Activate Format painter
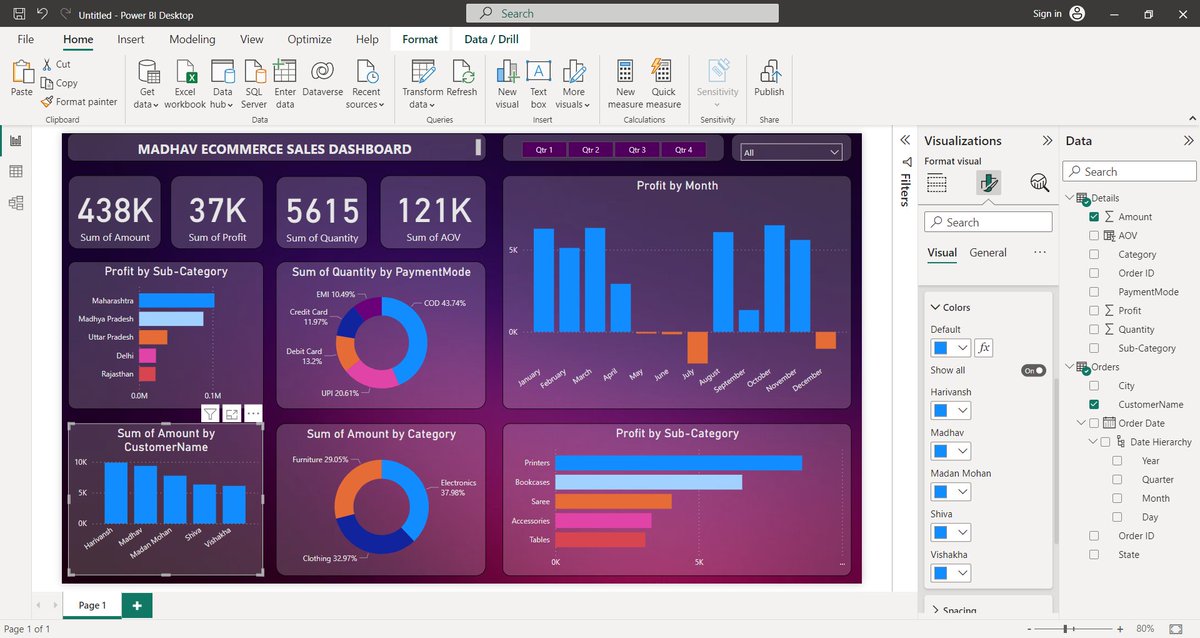 click(79, 102)
